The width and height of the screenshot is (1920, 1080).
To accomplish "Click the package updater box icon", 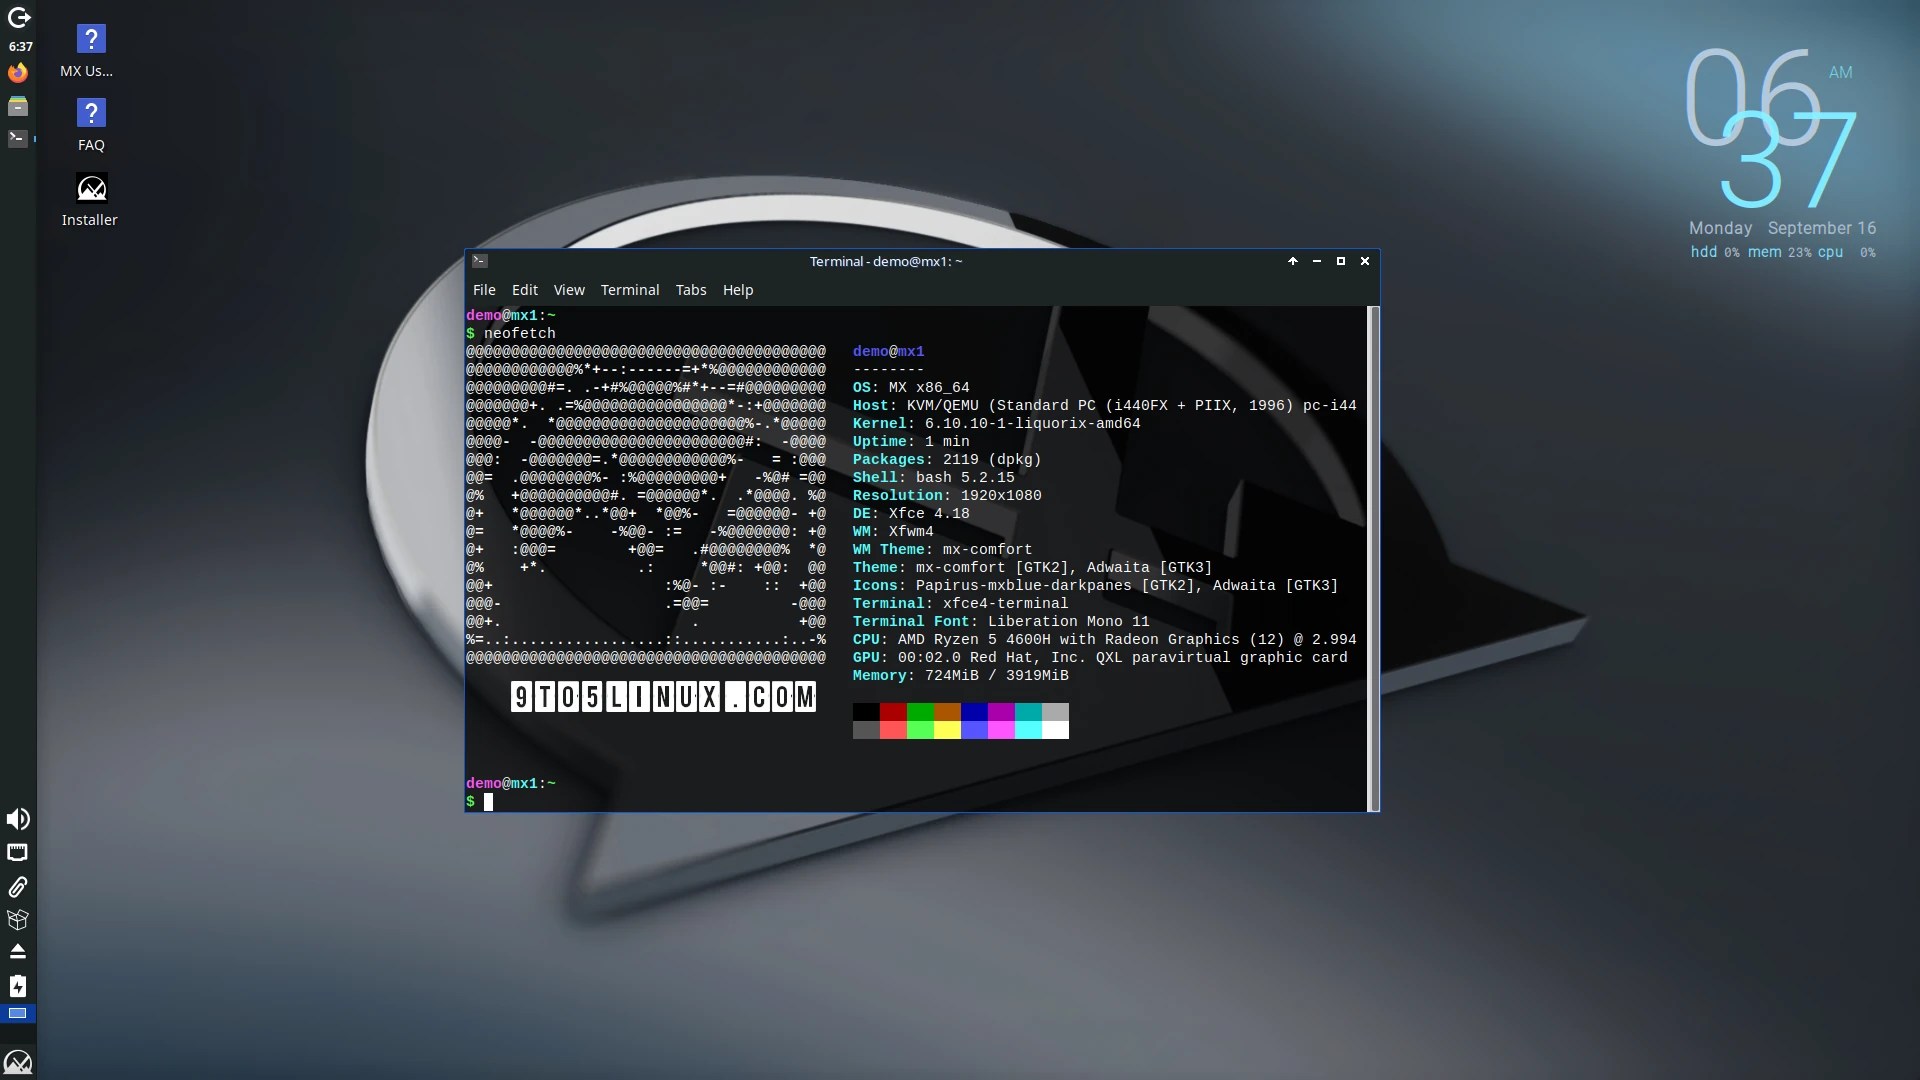I will click(x=18, y=919).
